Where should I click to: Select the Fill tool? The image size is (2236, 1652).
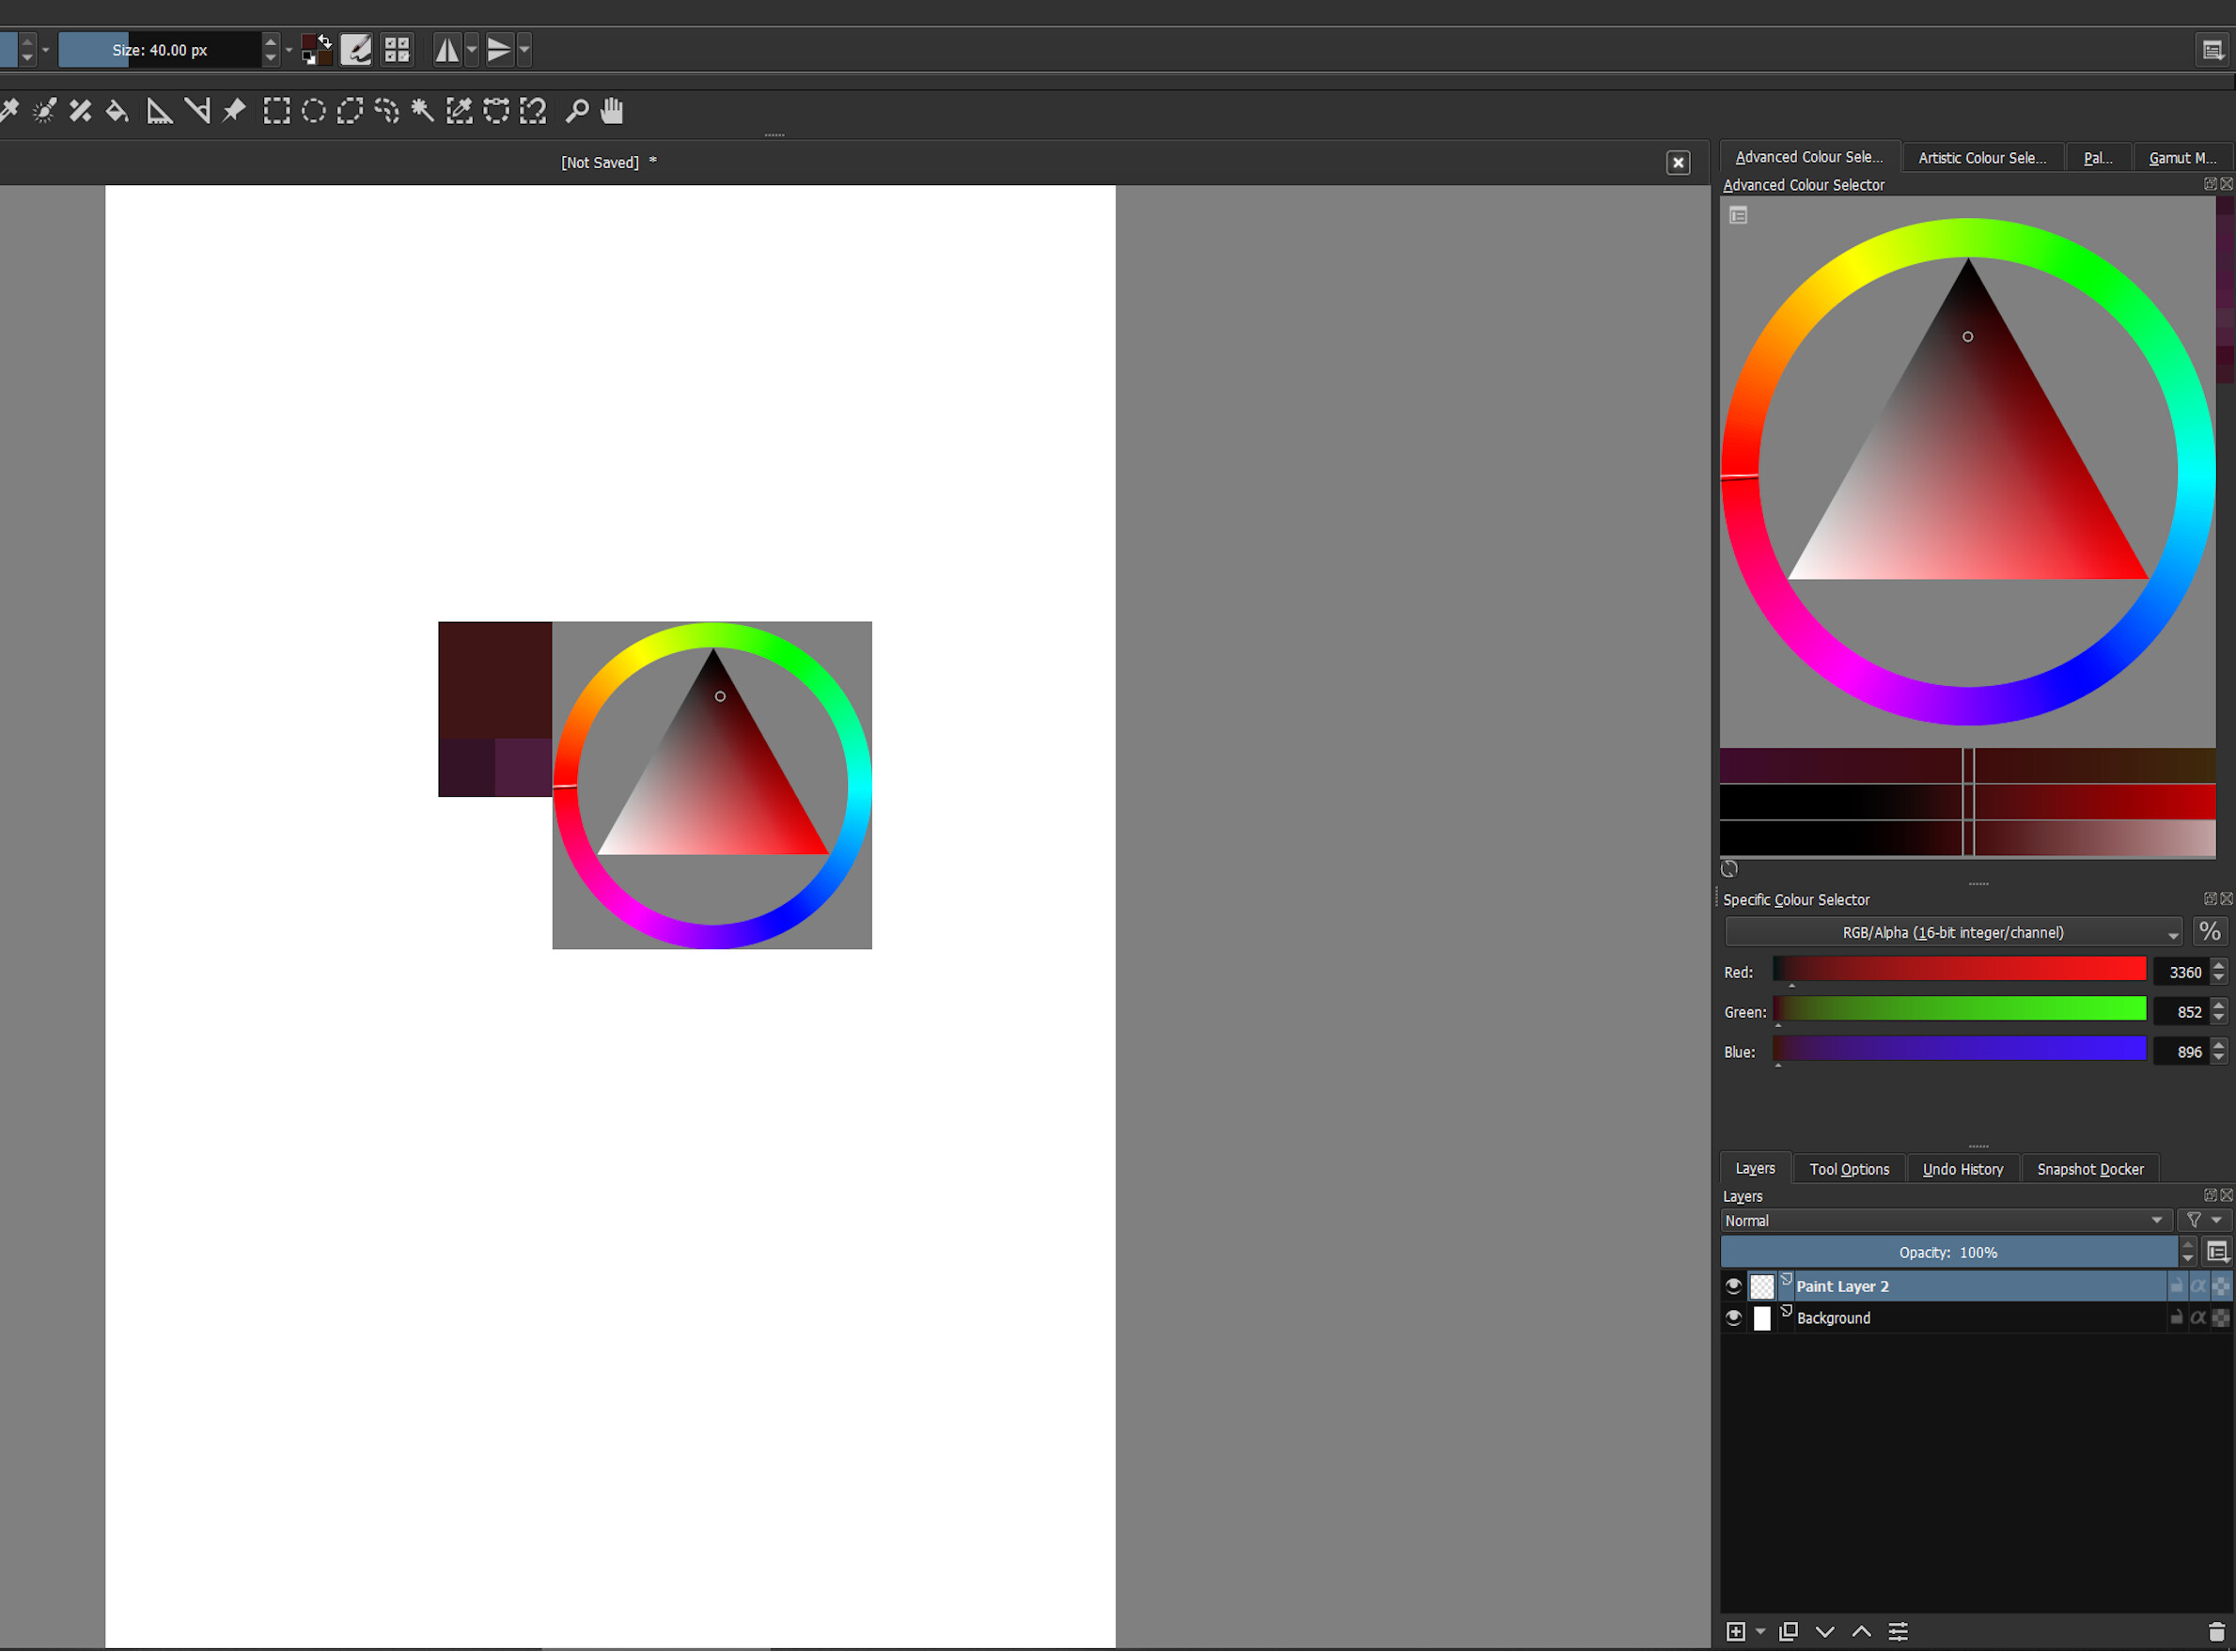click(x=117, y=110)
